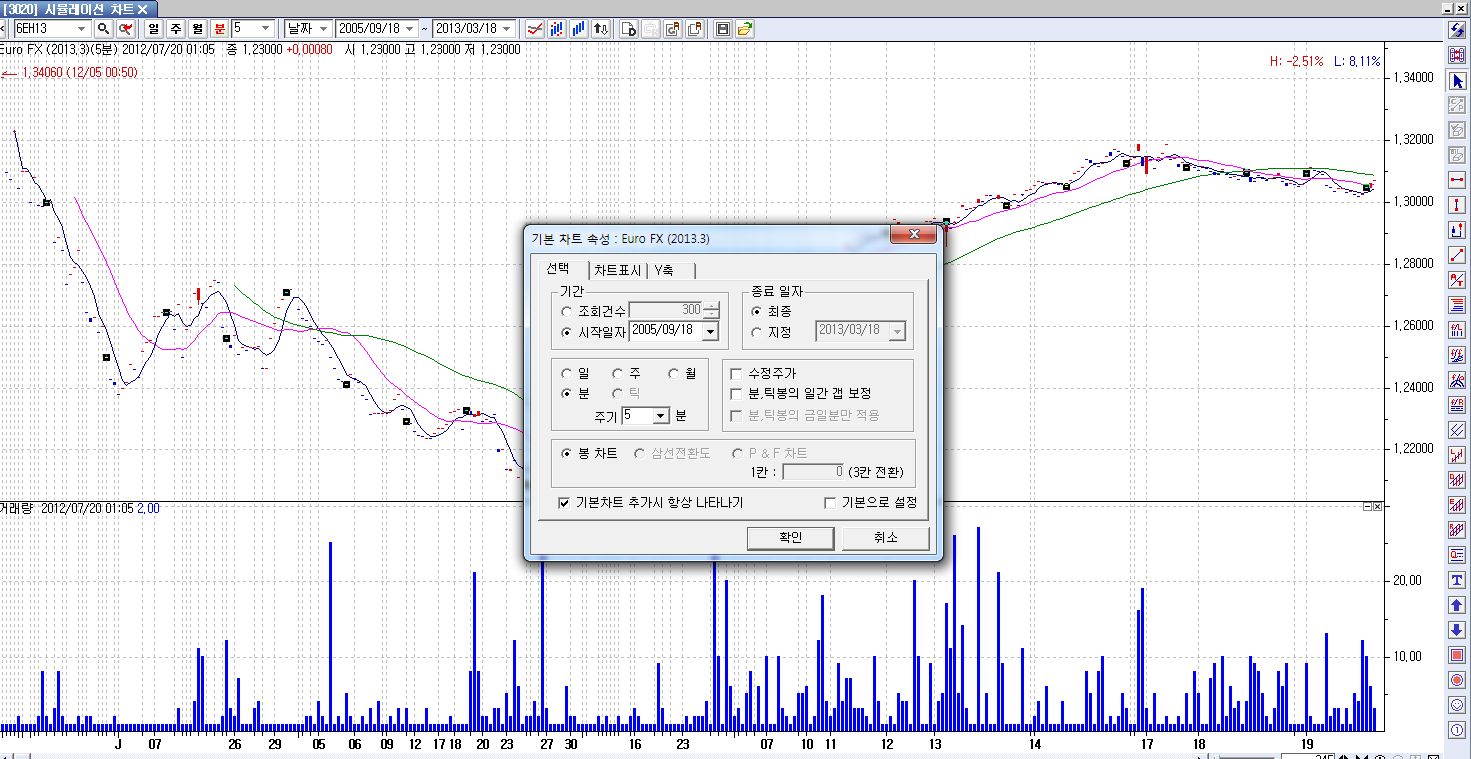Uncheck 기본차트 추가시 항상 나타나기

[564, 503]
